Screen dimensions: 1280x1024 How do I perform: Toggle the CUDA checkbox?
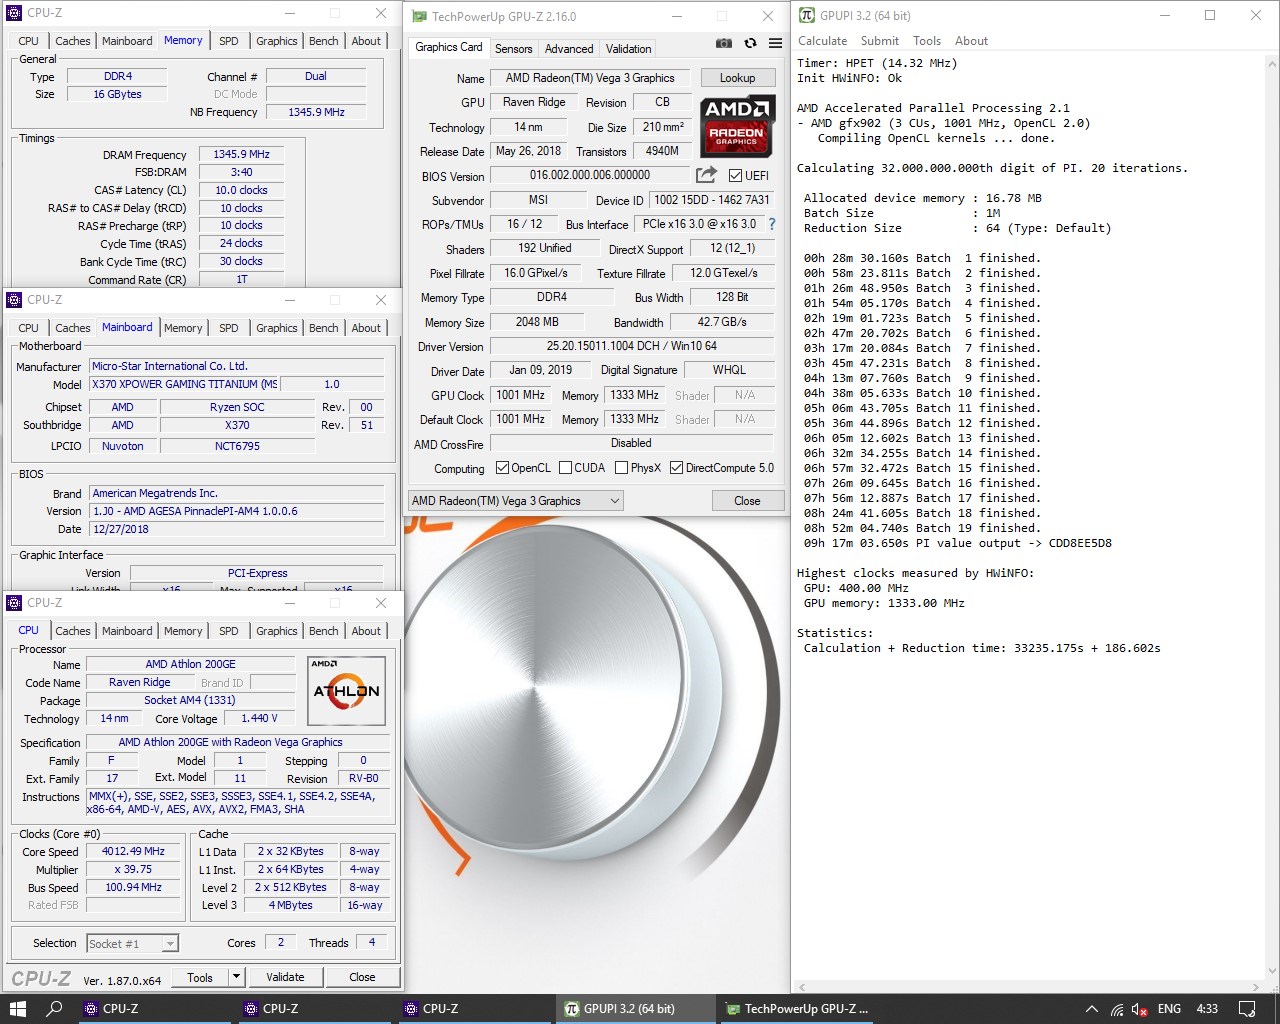click(x=565, y=468)
